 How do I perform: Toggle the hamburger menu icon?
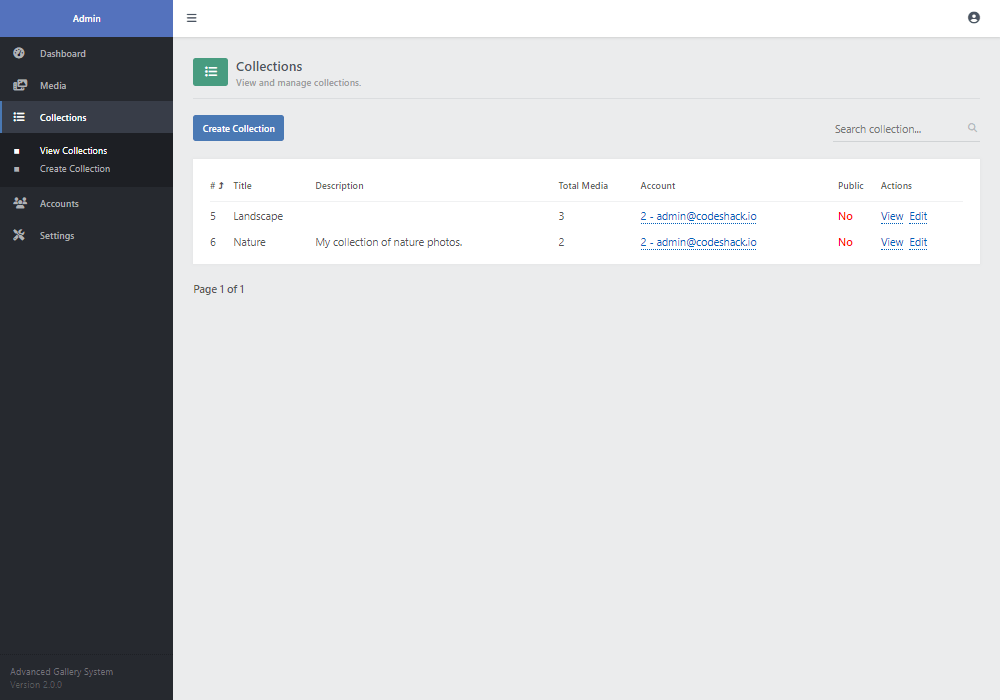191,18
